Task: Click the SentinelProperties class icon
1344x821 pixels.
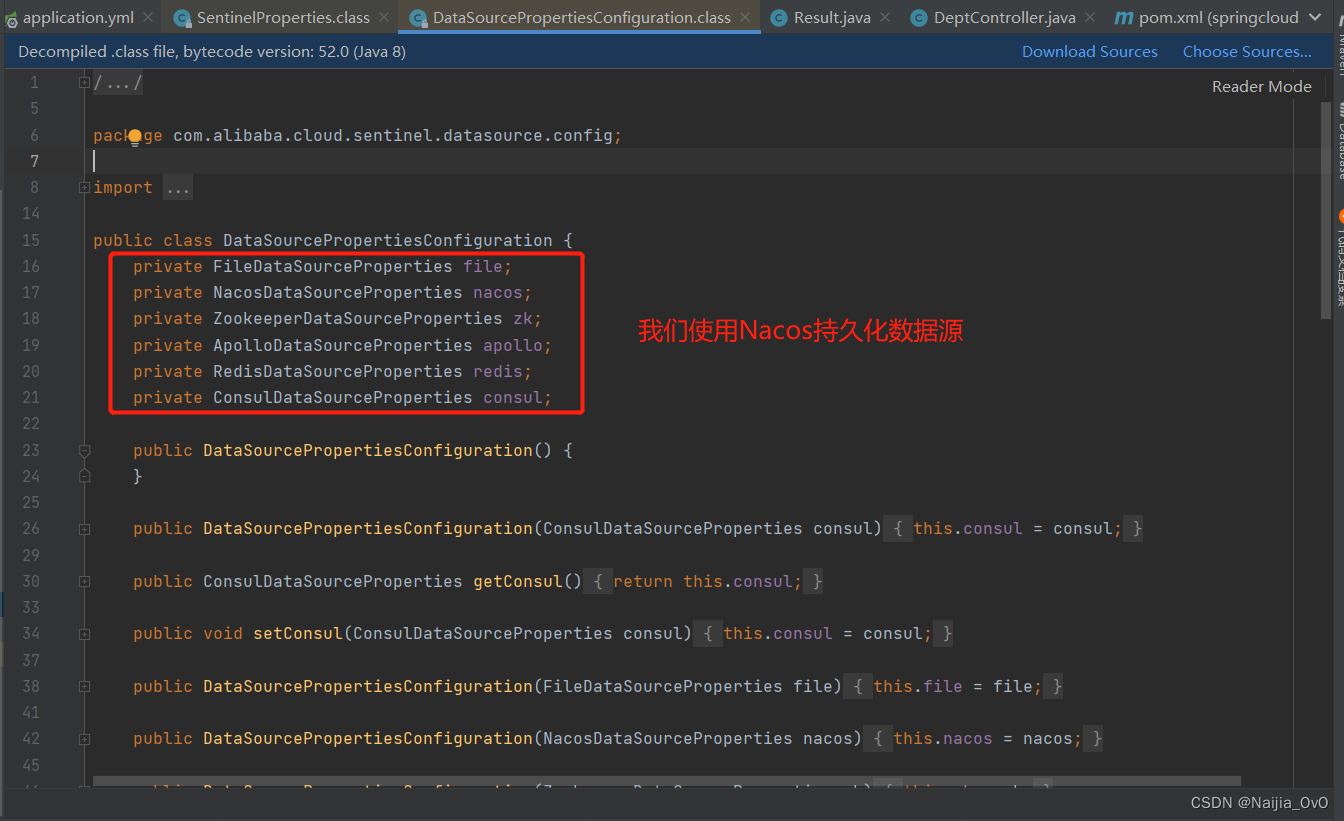Action: [181, 18]
